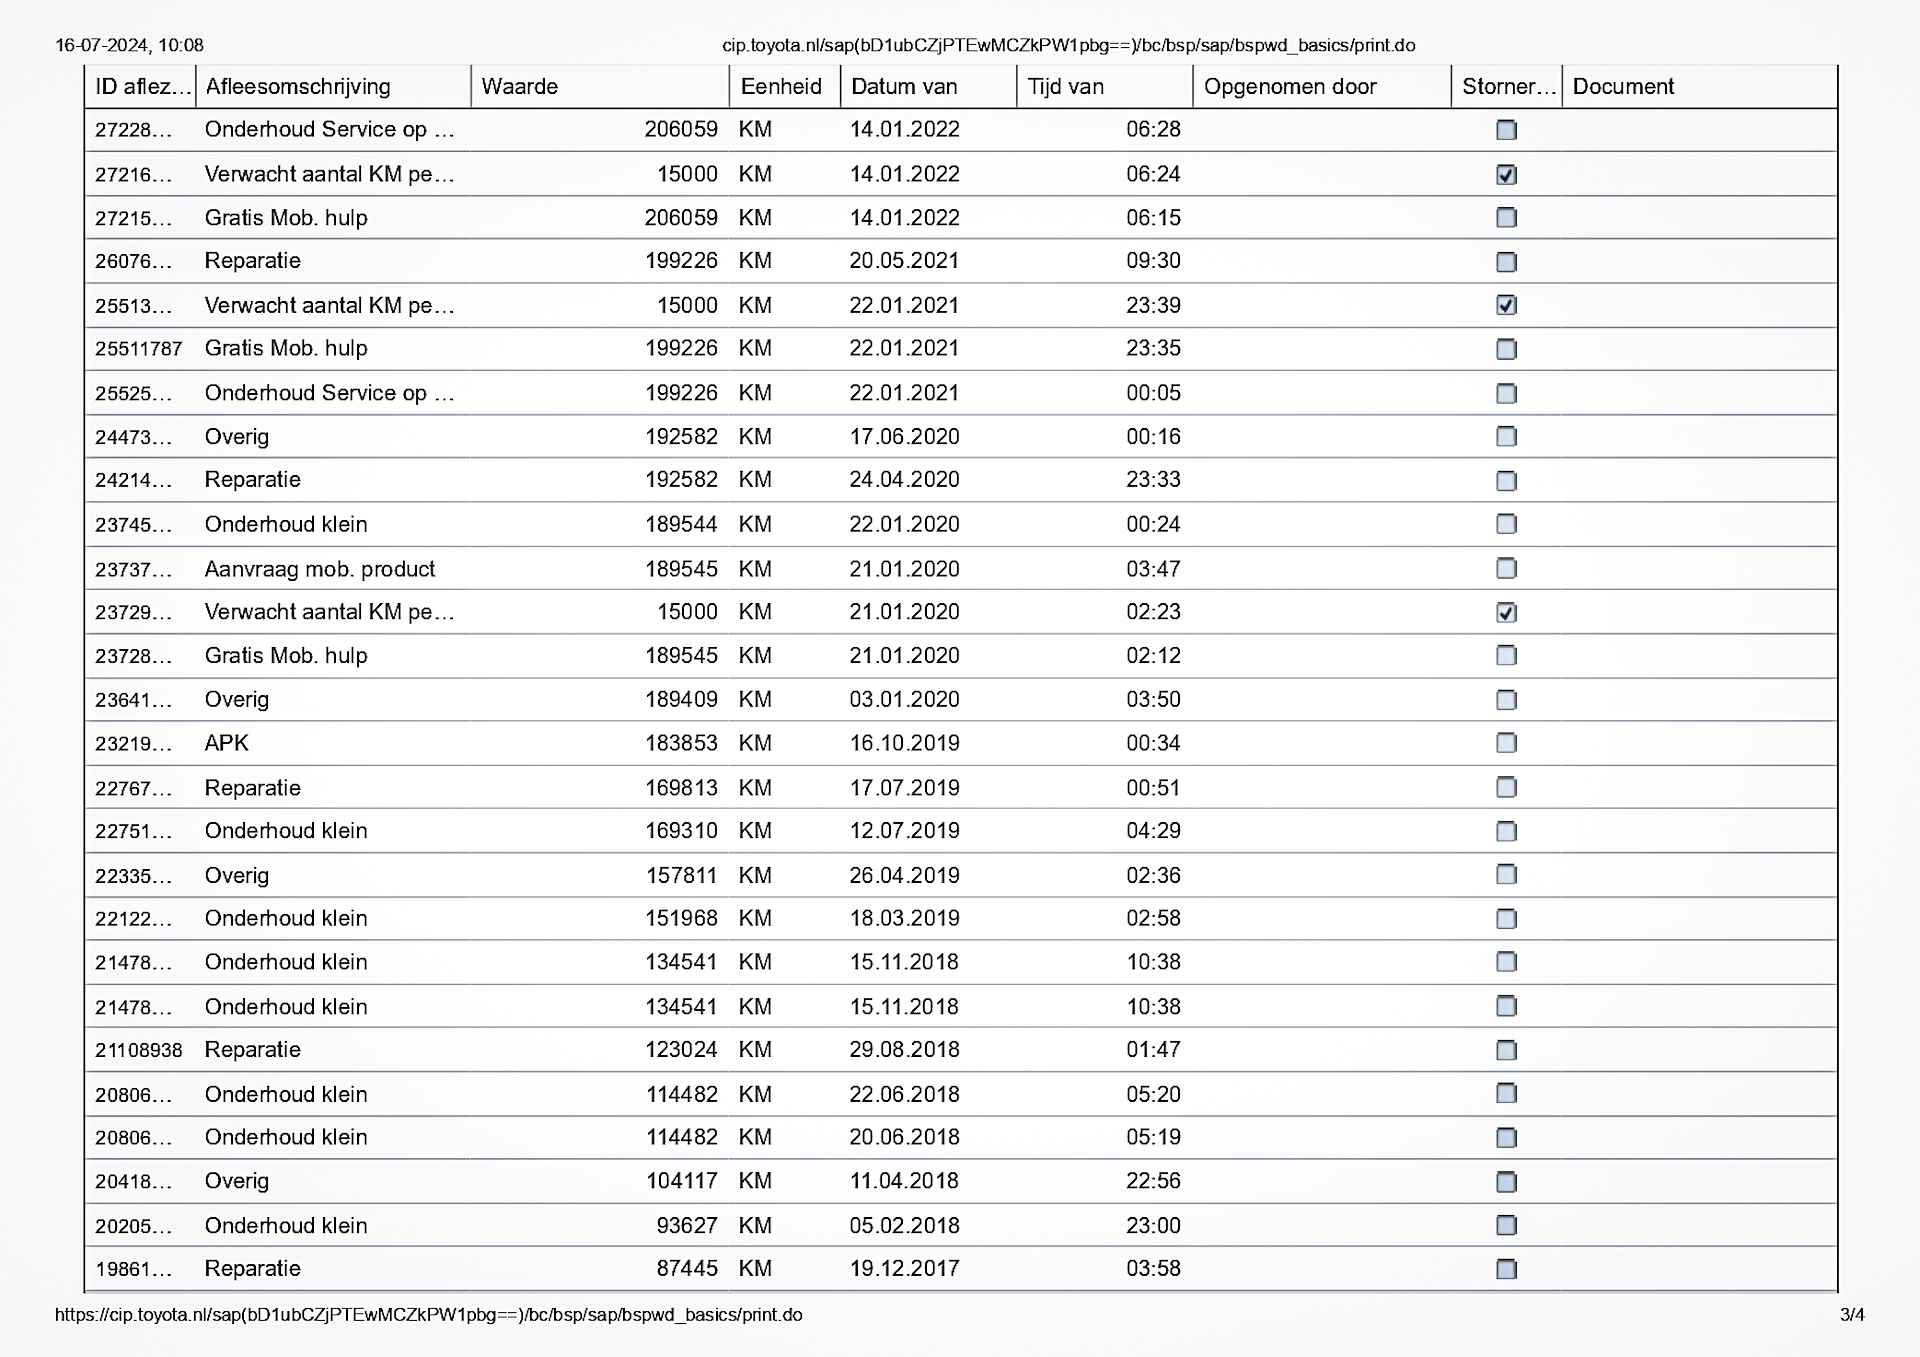
Task: Click the date 22.06.2018
Action: tap(904, 1094)
